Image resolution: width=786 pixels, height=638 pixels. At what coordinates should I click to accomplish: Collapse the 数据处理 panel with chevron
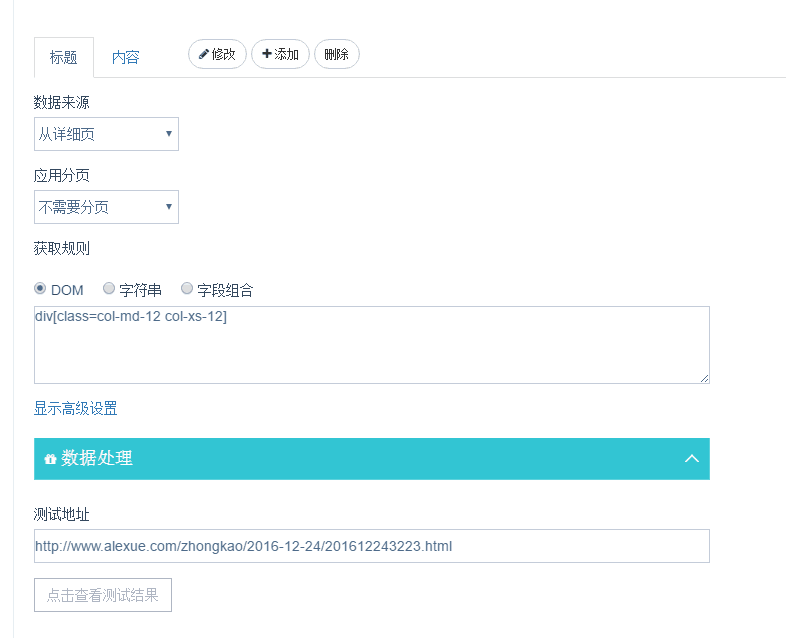tap(692, 458)
